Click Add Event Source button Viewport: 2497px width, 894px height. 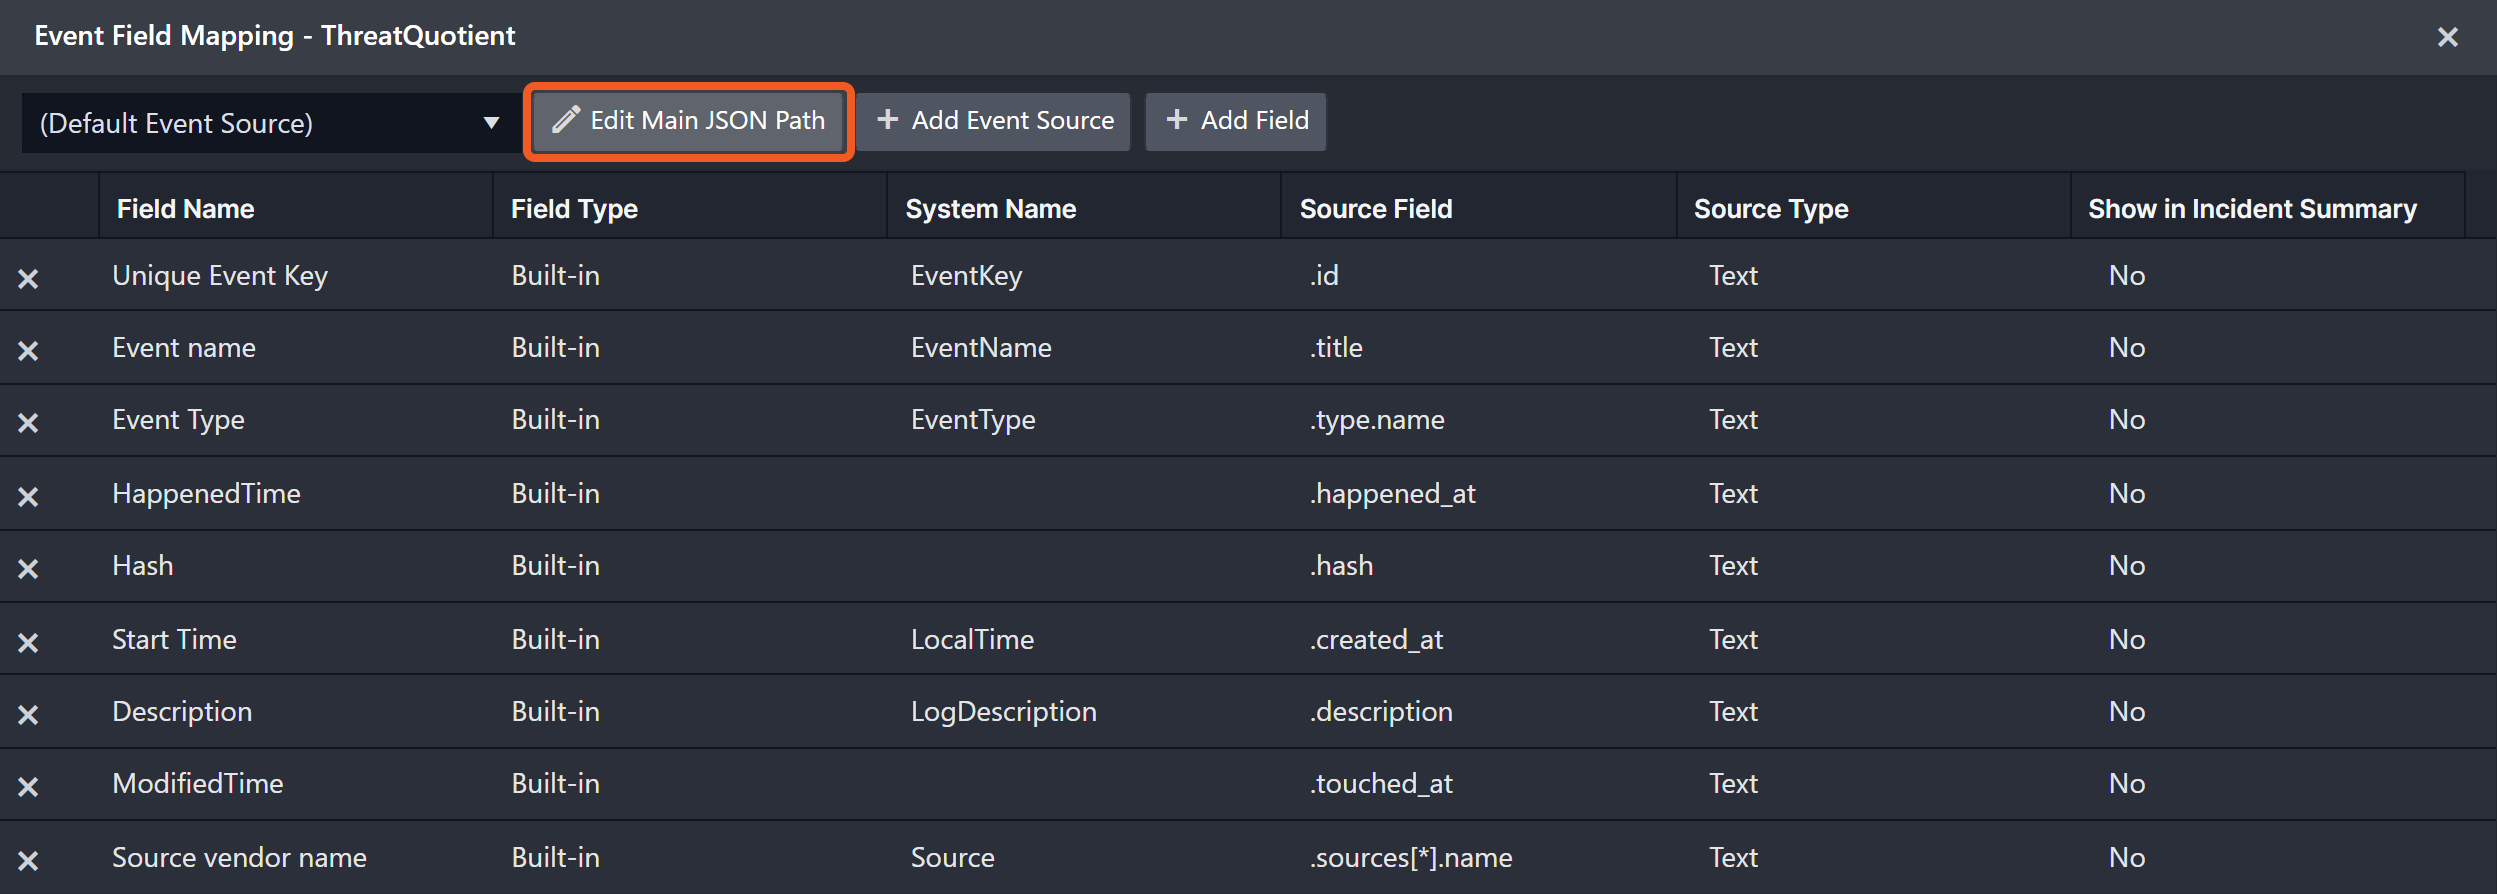click(x=994, y=121)
